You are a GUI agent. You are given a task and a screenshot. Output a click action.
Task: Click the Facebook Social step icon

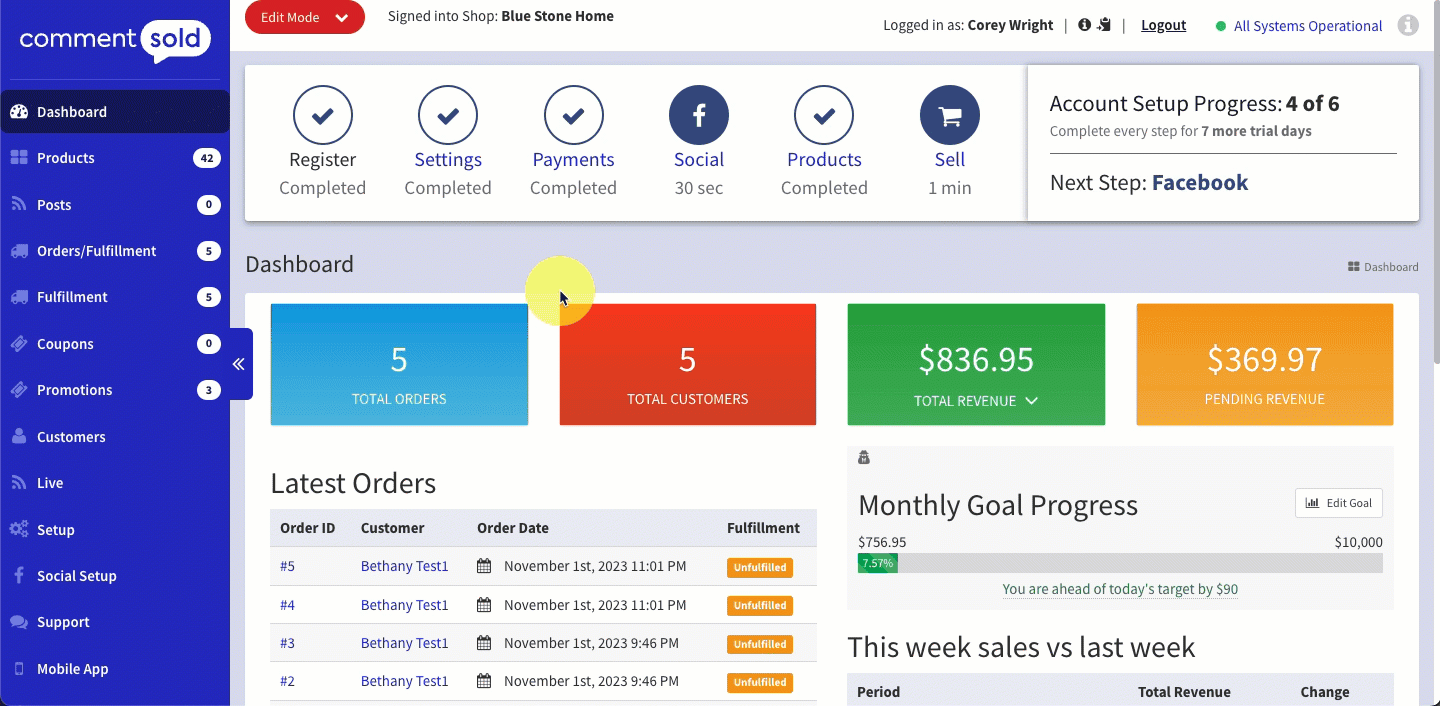pyautogui.click(x=698, y=116)
